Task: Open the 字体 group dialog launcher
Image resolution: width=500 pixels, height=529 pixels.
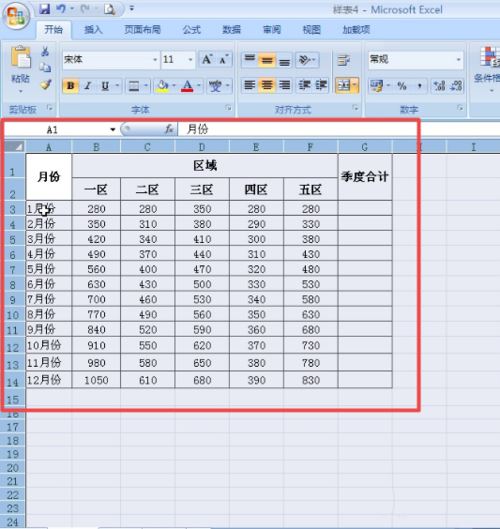Action: tap(228, 108)
